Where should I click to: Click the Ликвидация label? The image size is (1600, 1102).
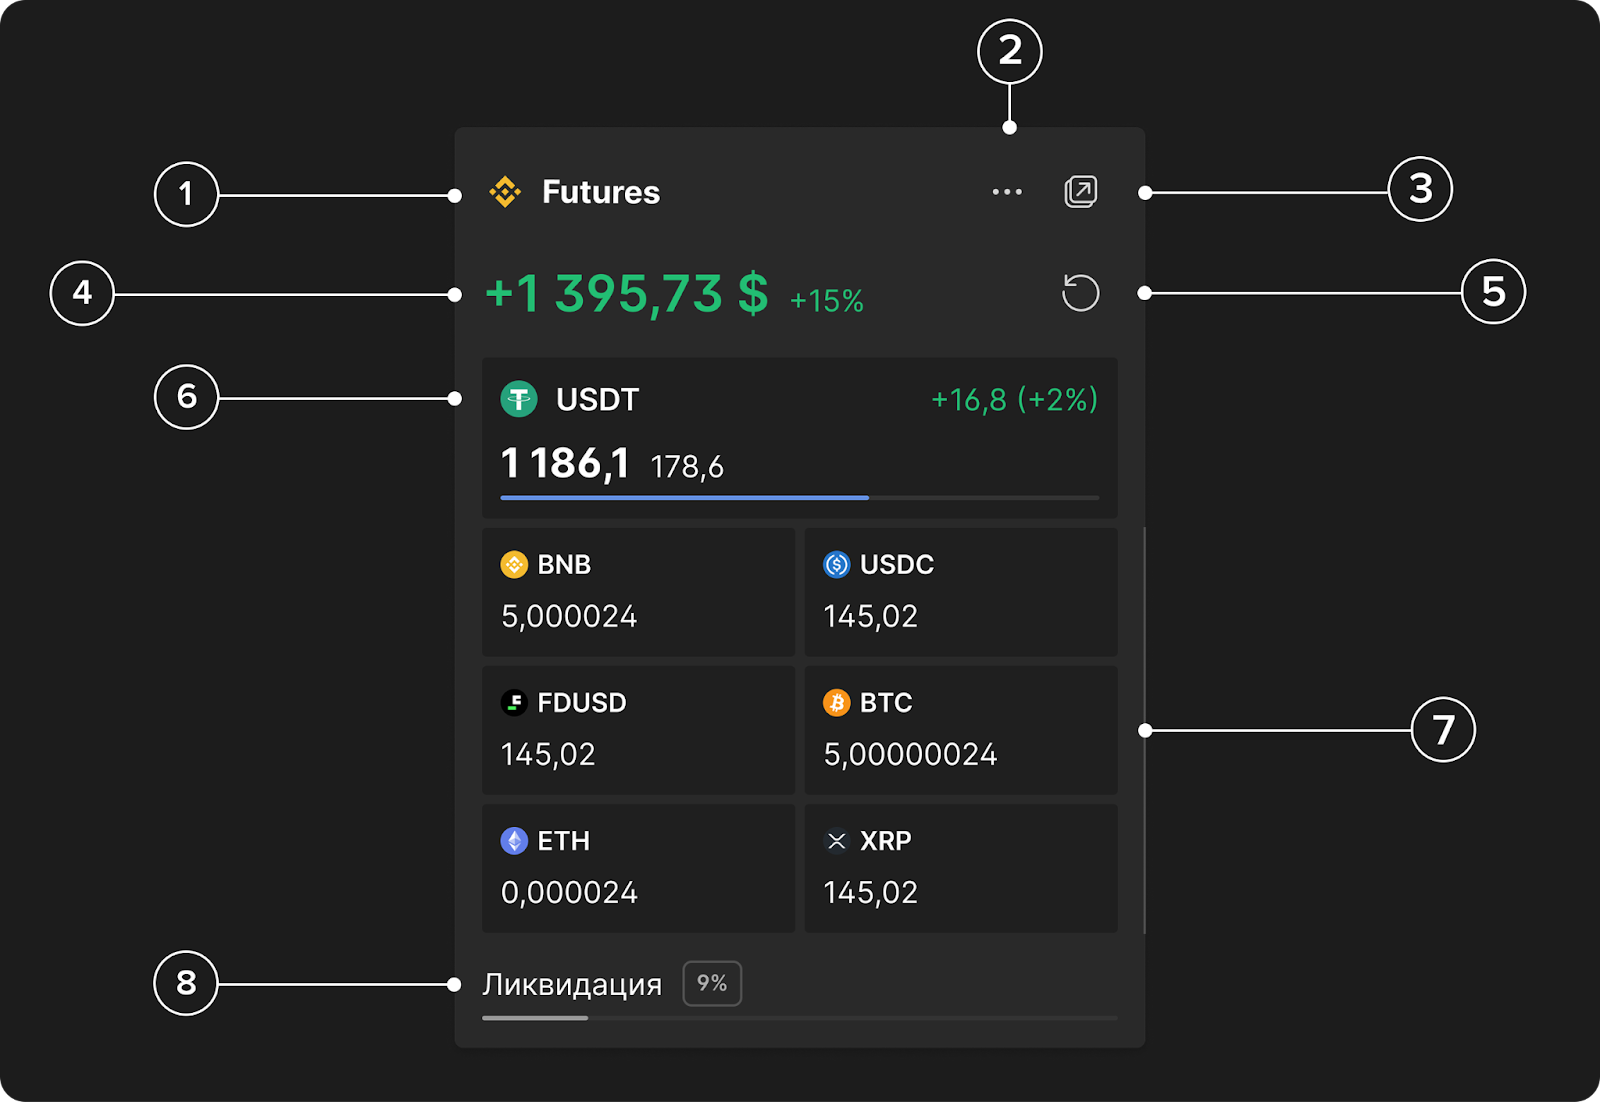[x=572, y=984]
